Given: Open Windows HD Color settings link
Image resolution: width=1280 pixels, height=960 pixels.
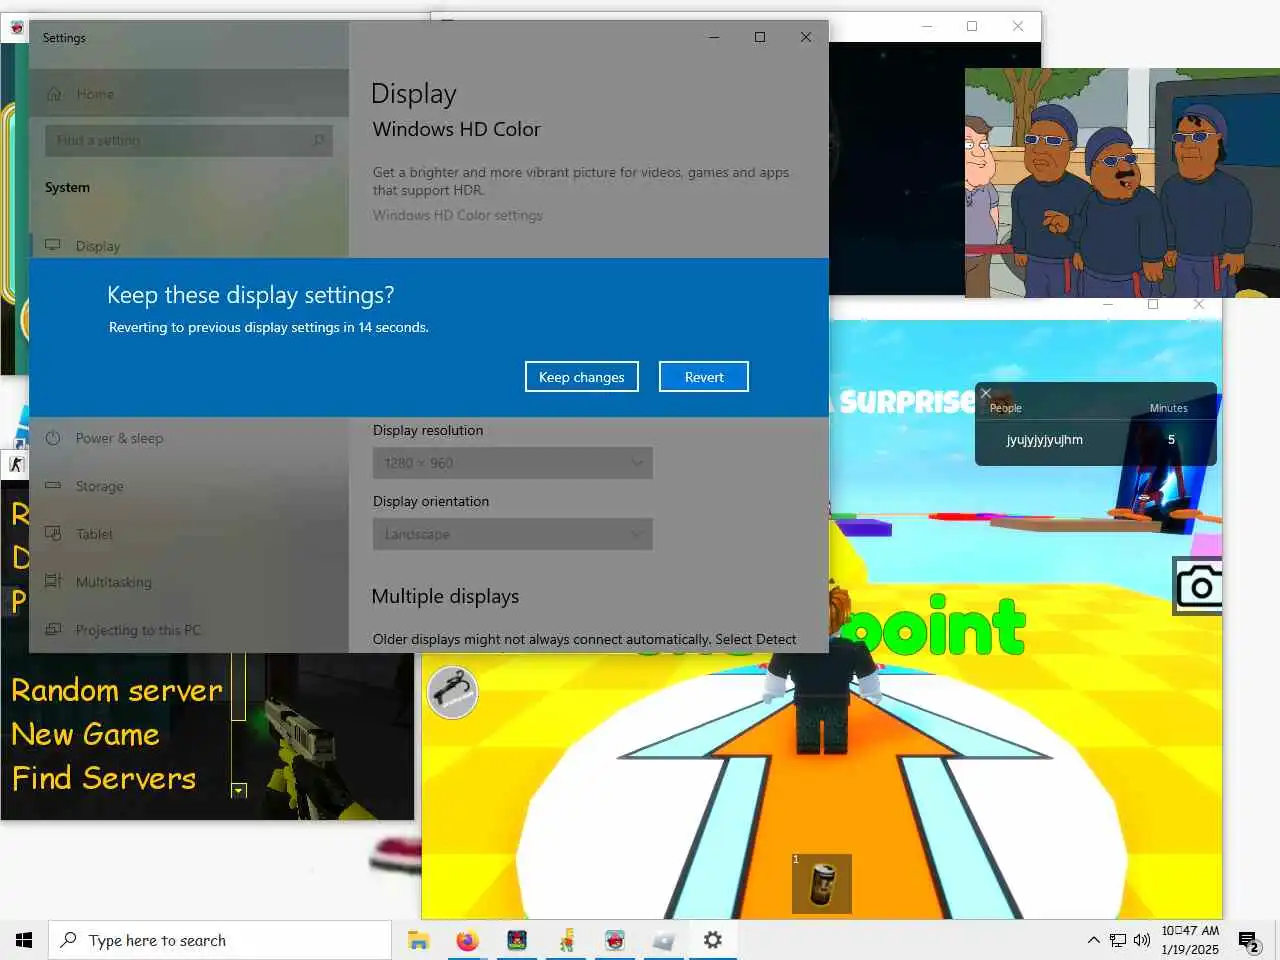Looking at the screenshot, I should click(457, 215).
